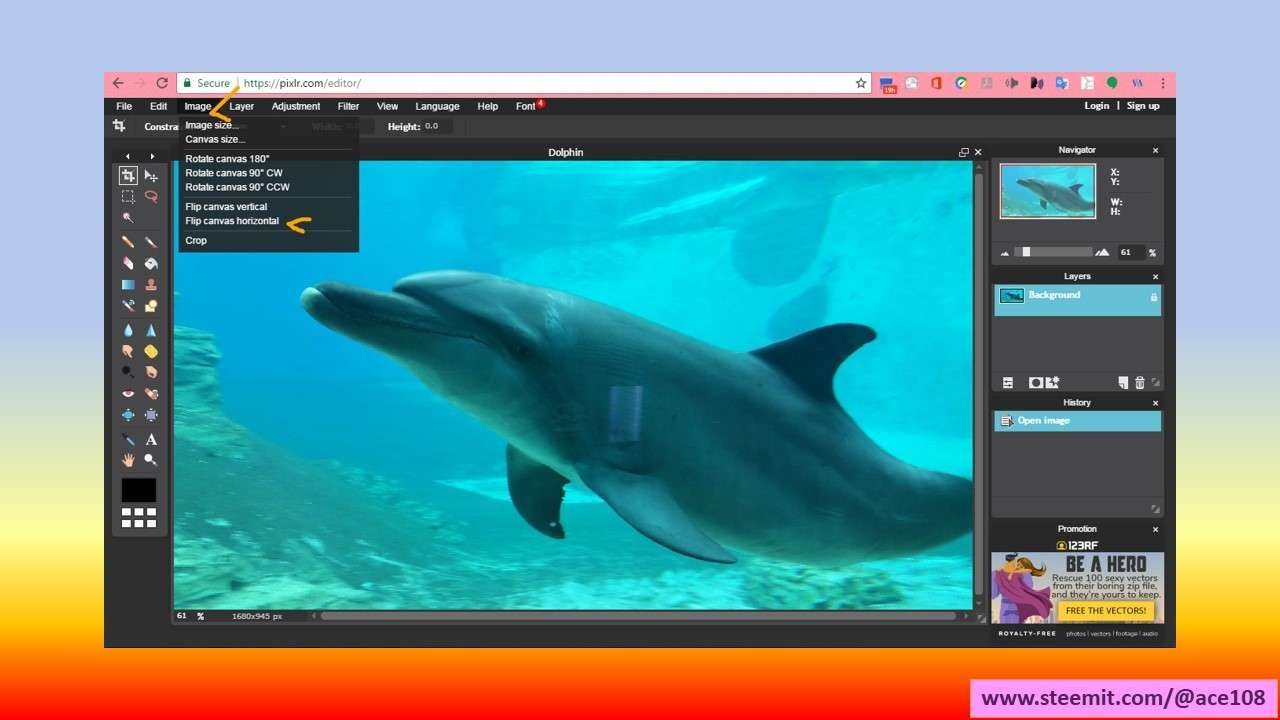Select the Crop tool
The image size is (1280, 720).
coord(128,176)
